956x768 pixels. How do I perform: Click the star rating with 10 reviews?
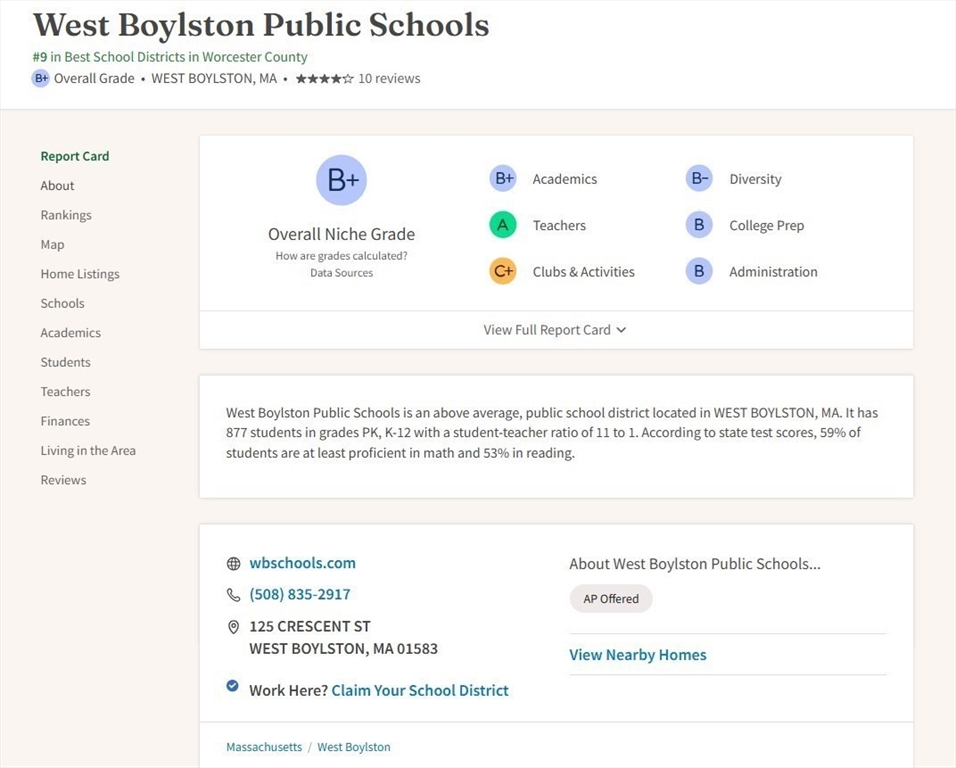[x=357, y=79]
